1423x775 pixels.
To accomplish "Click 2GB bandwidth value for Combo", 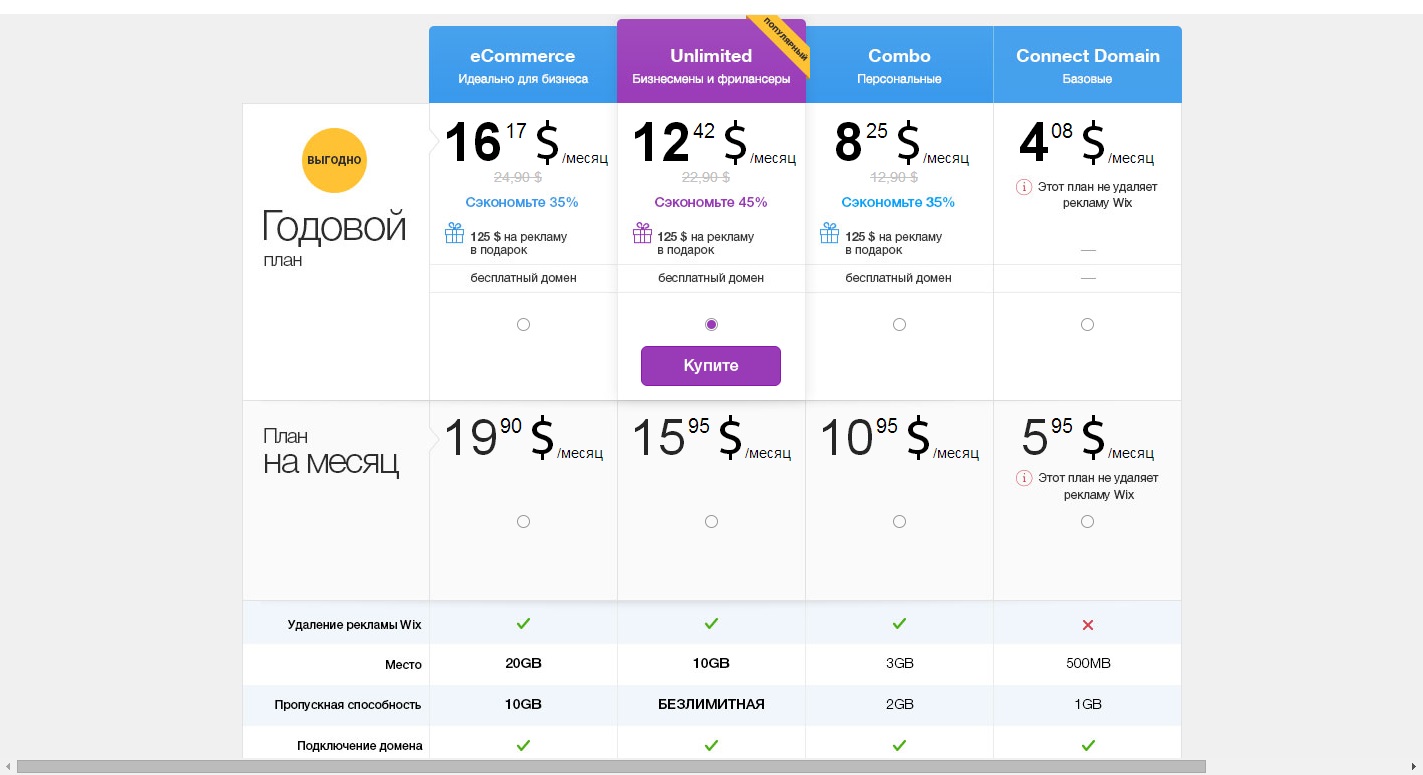I will pyautogui.click(x=899, y=704).
